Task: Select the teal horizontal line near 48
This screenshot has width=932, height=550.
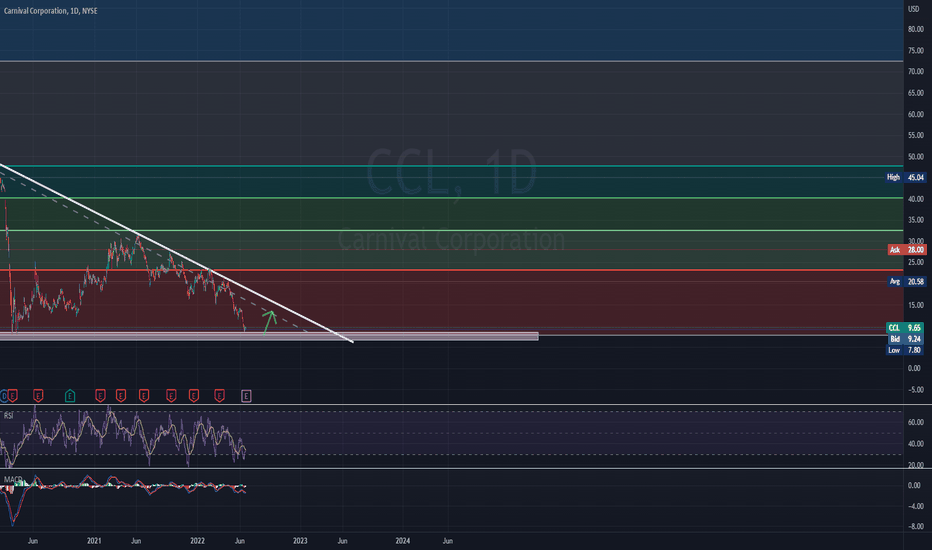Action: [x=452, y=166]
